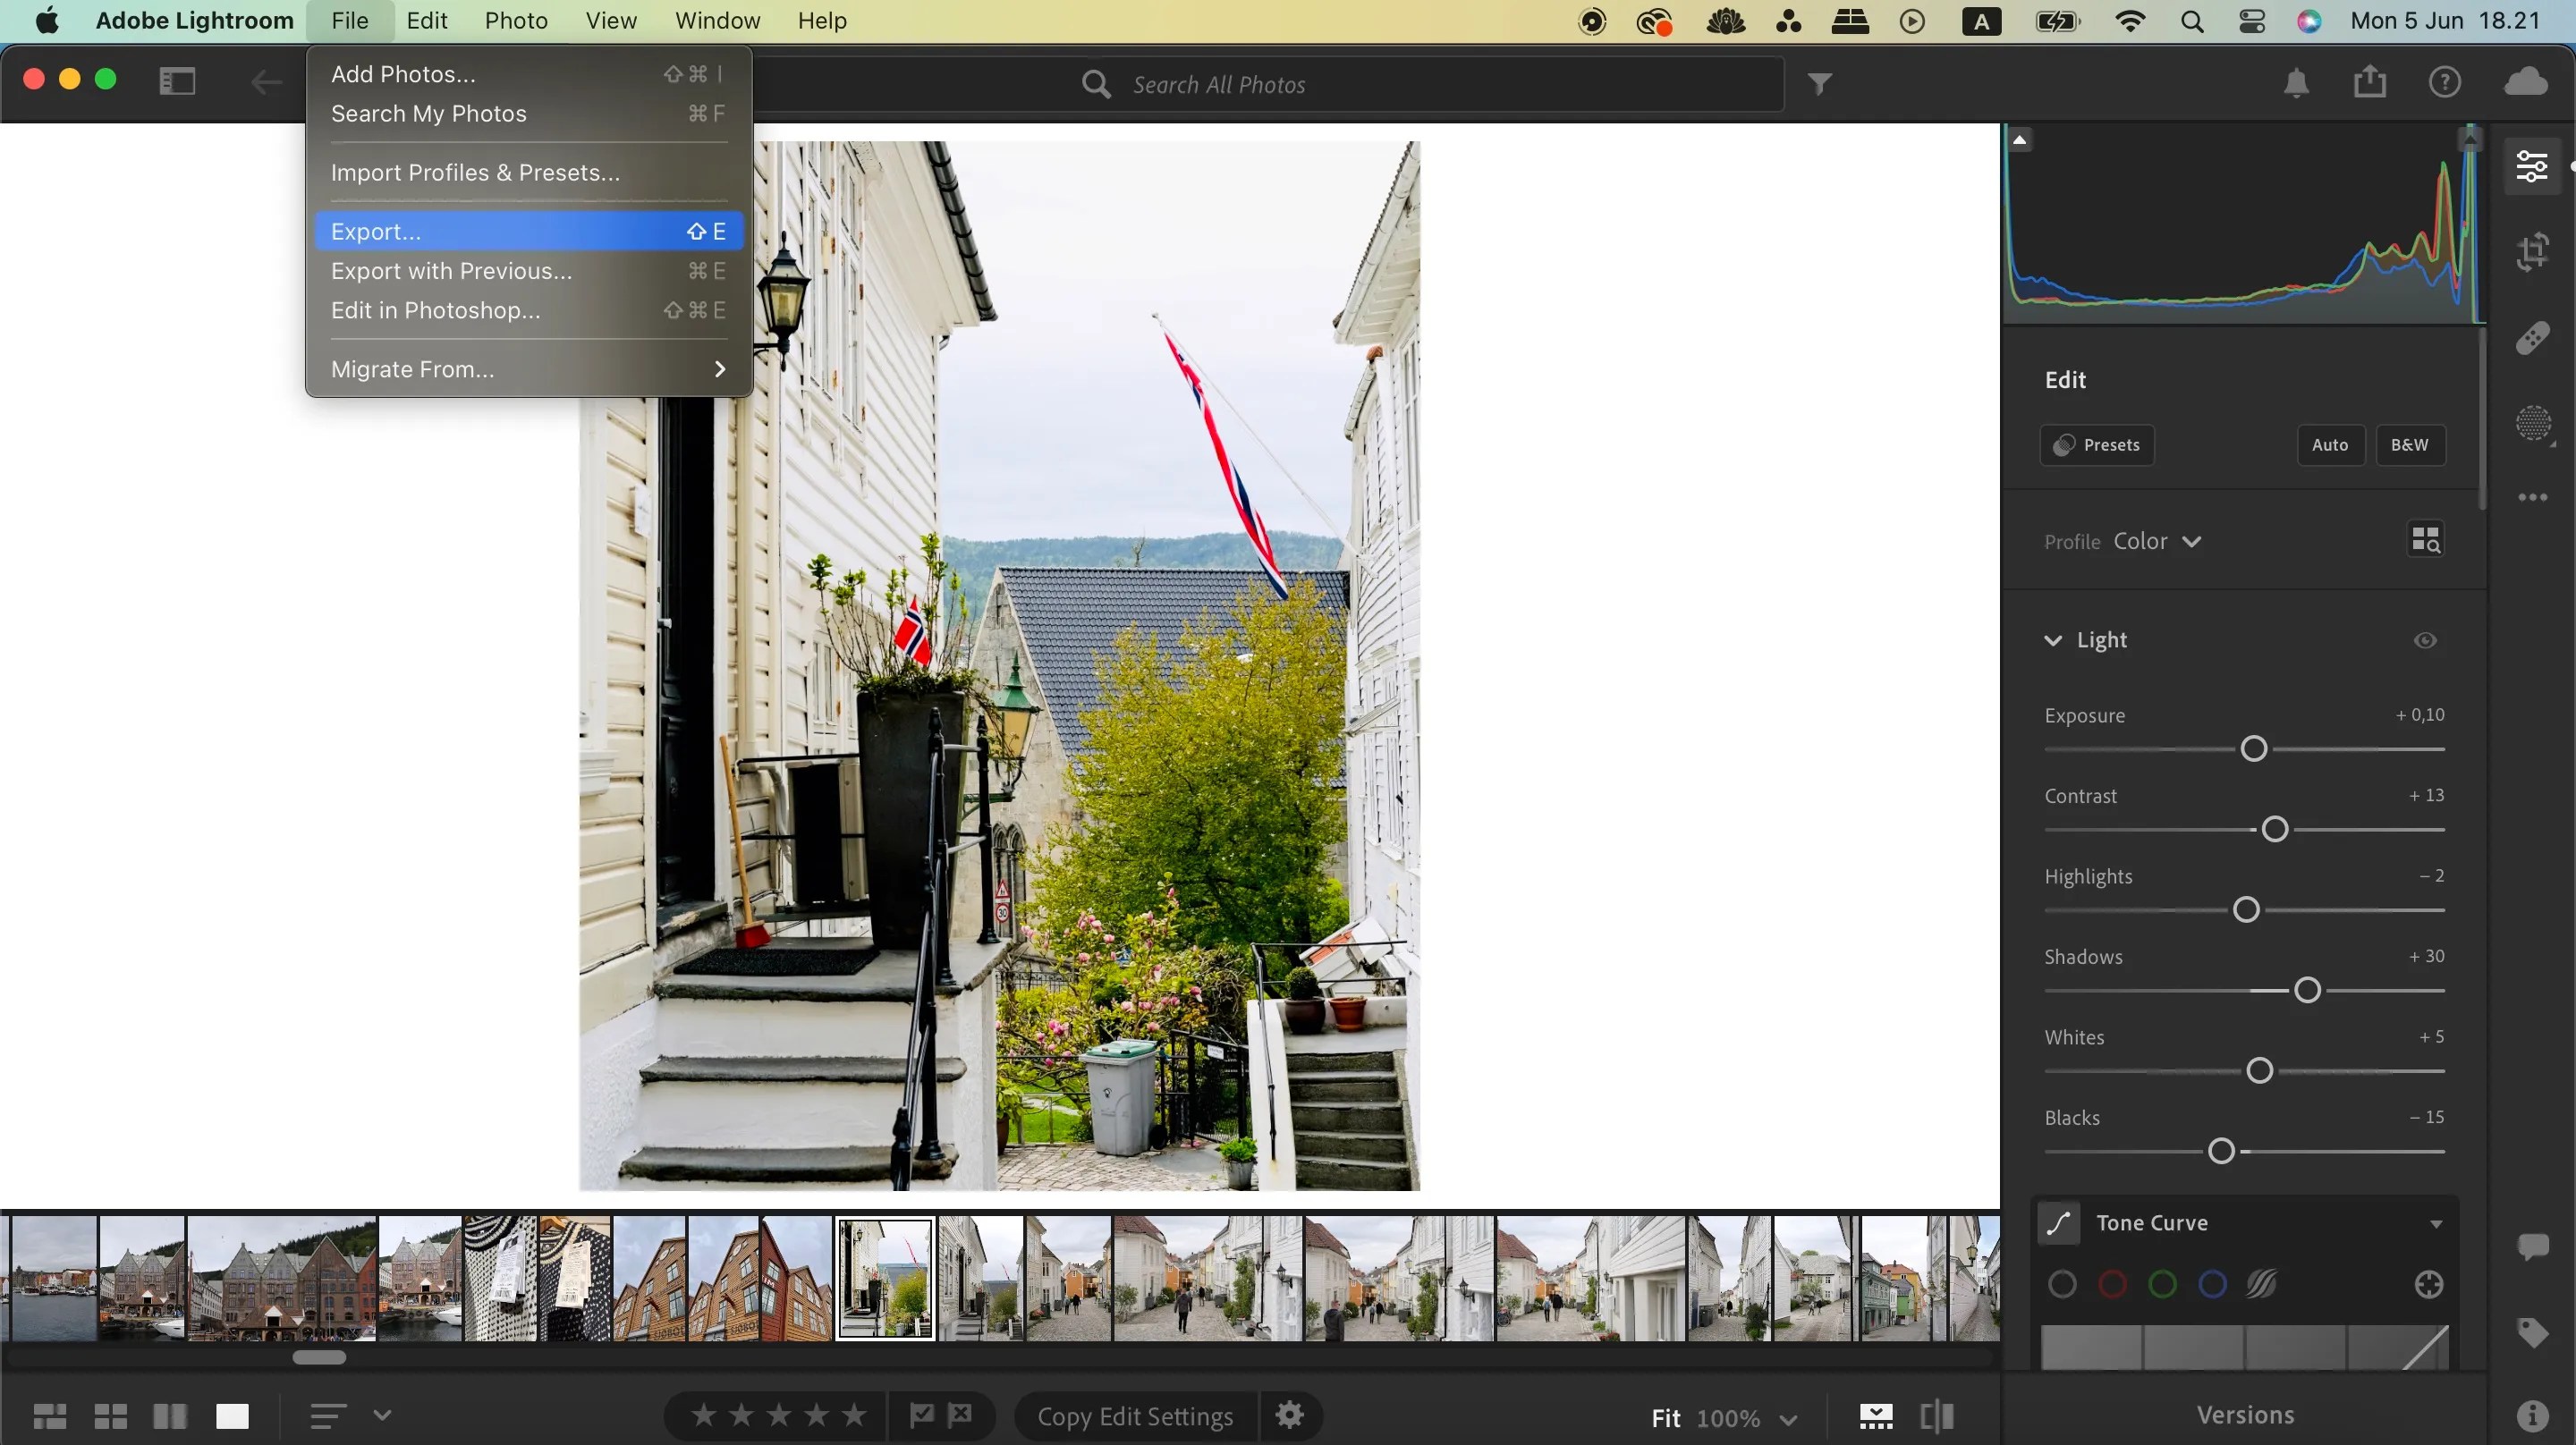Select the blue channel swatch in Tone Curve
The height and width of the screenshot is (1445, 2576).
(2212, 1284)
